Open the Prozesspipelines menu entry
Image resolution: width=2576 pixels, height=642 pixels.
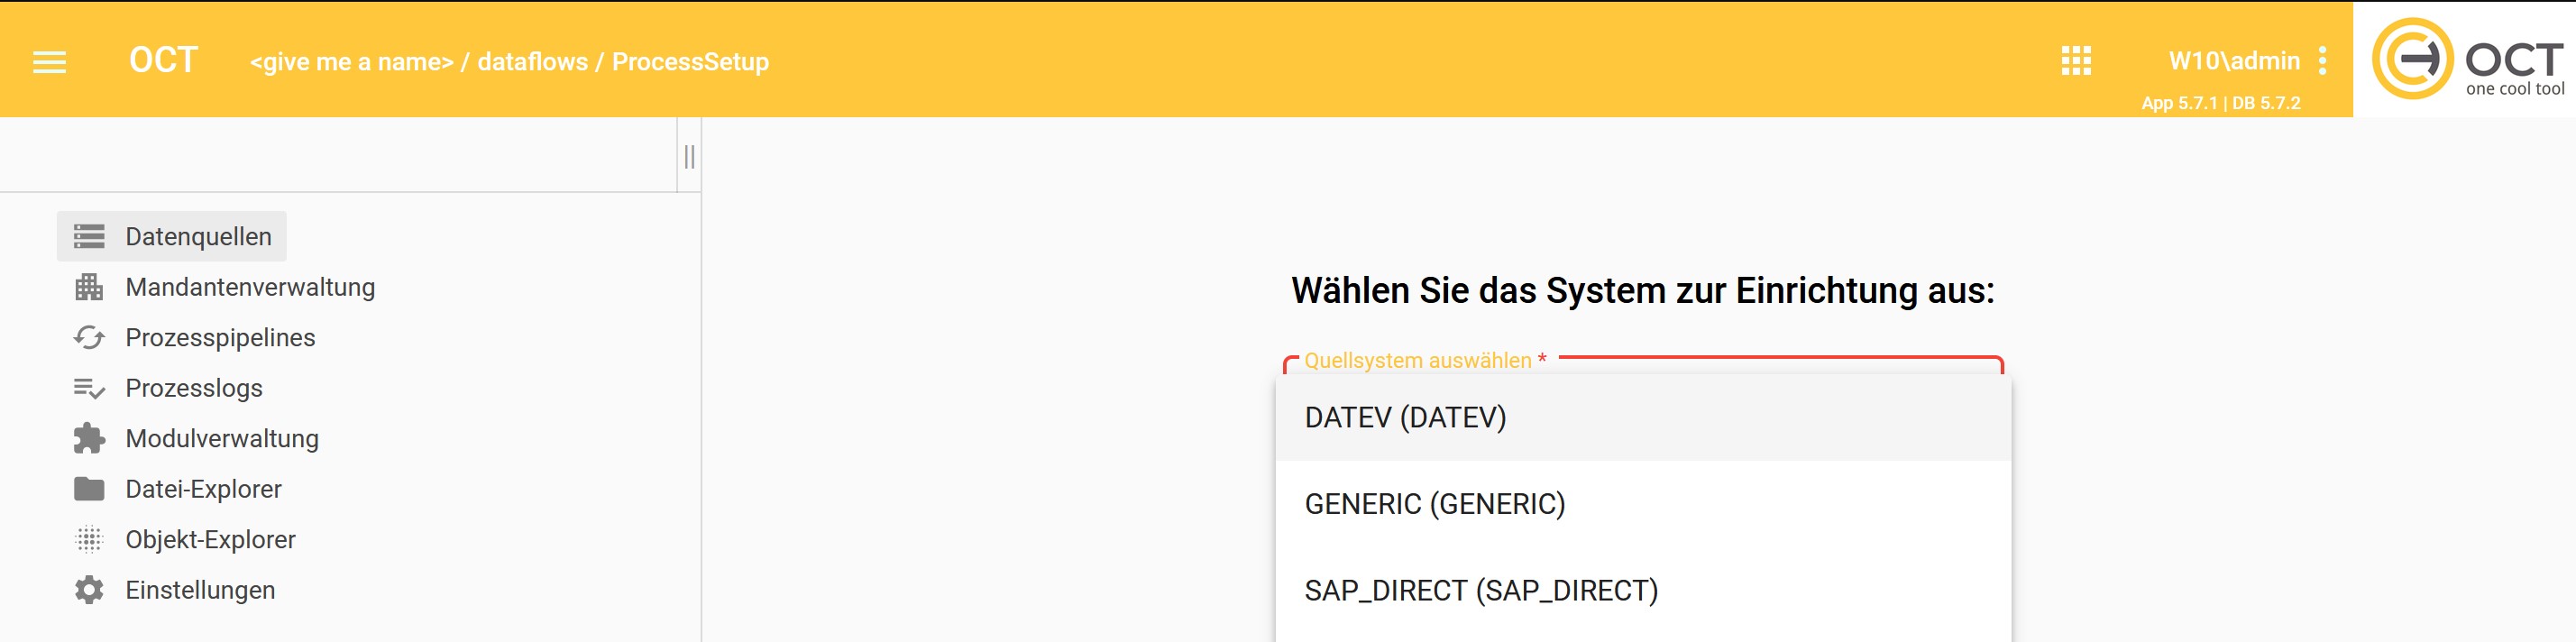click(220, 338)
